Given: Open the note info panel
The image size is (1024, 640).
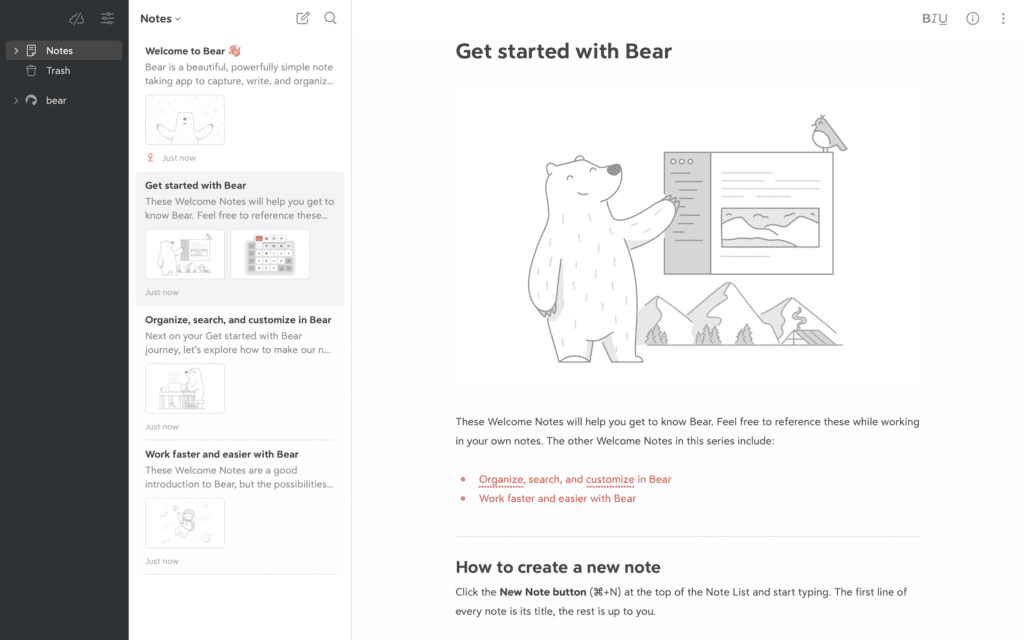Looking at the screenshot, I should click(x=972, y=18).
